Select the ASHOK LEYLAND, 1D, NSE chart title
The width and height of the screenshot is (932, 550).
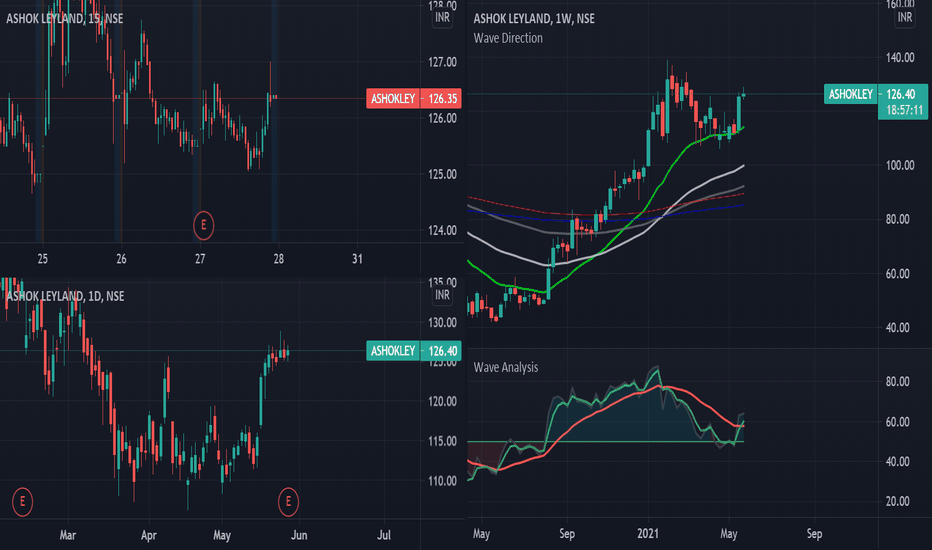point(65,296)
